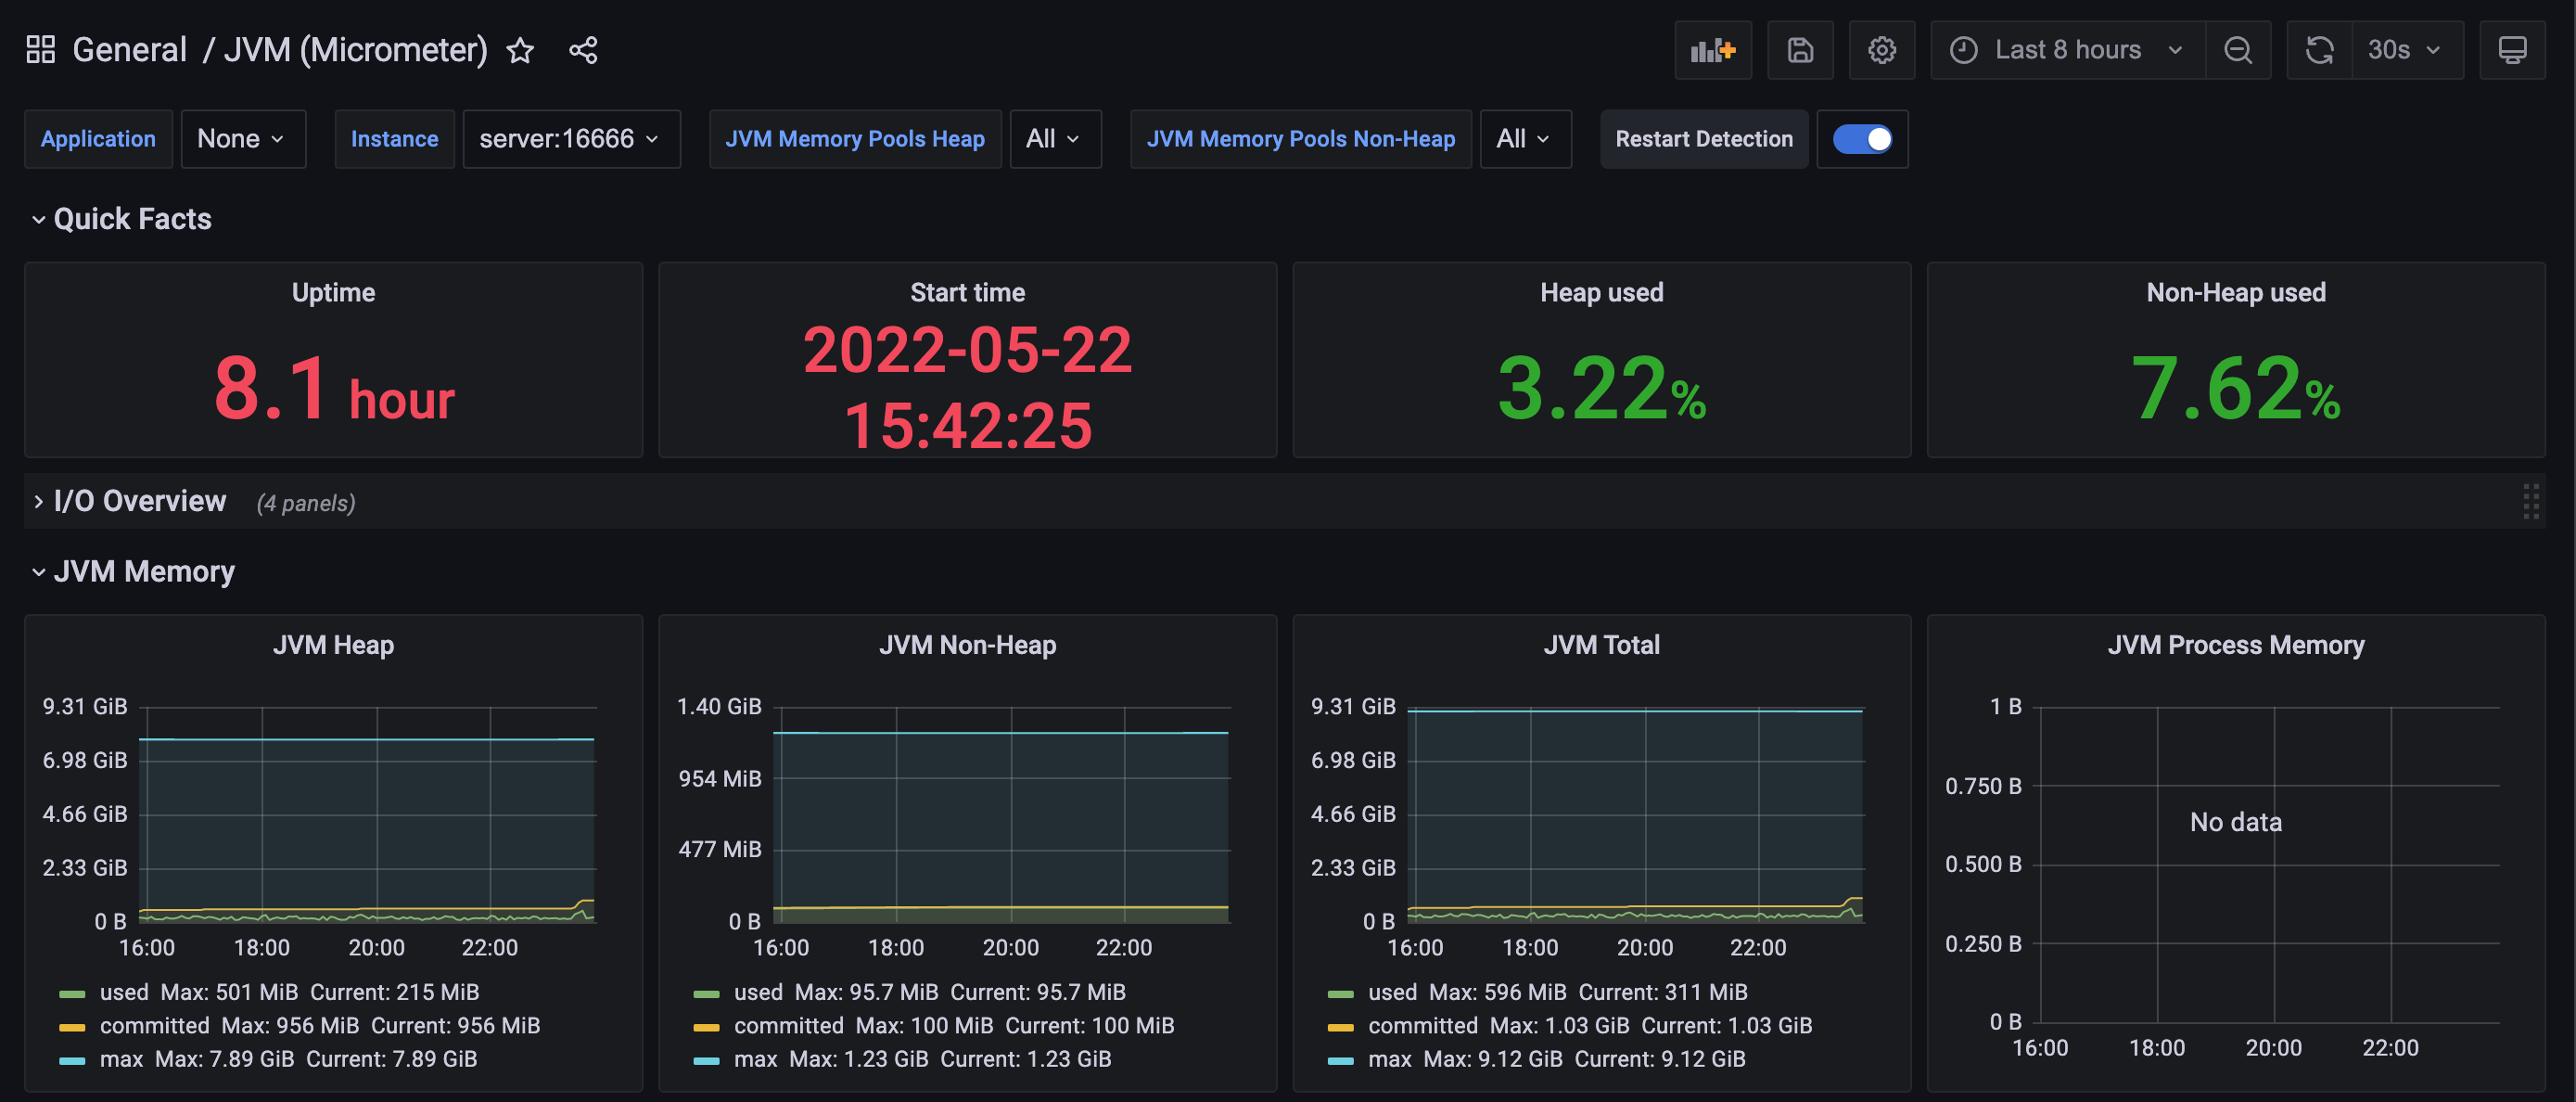Save dashboard using floppy disk icon
This screenshot has width=2576, height=1102.
1800,50
